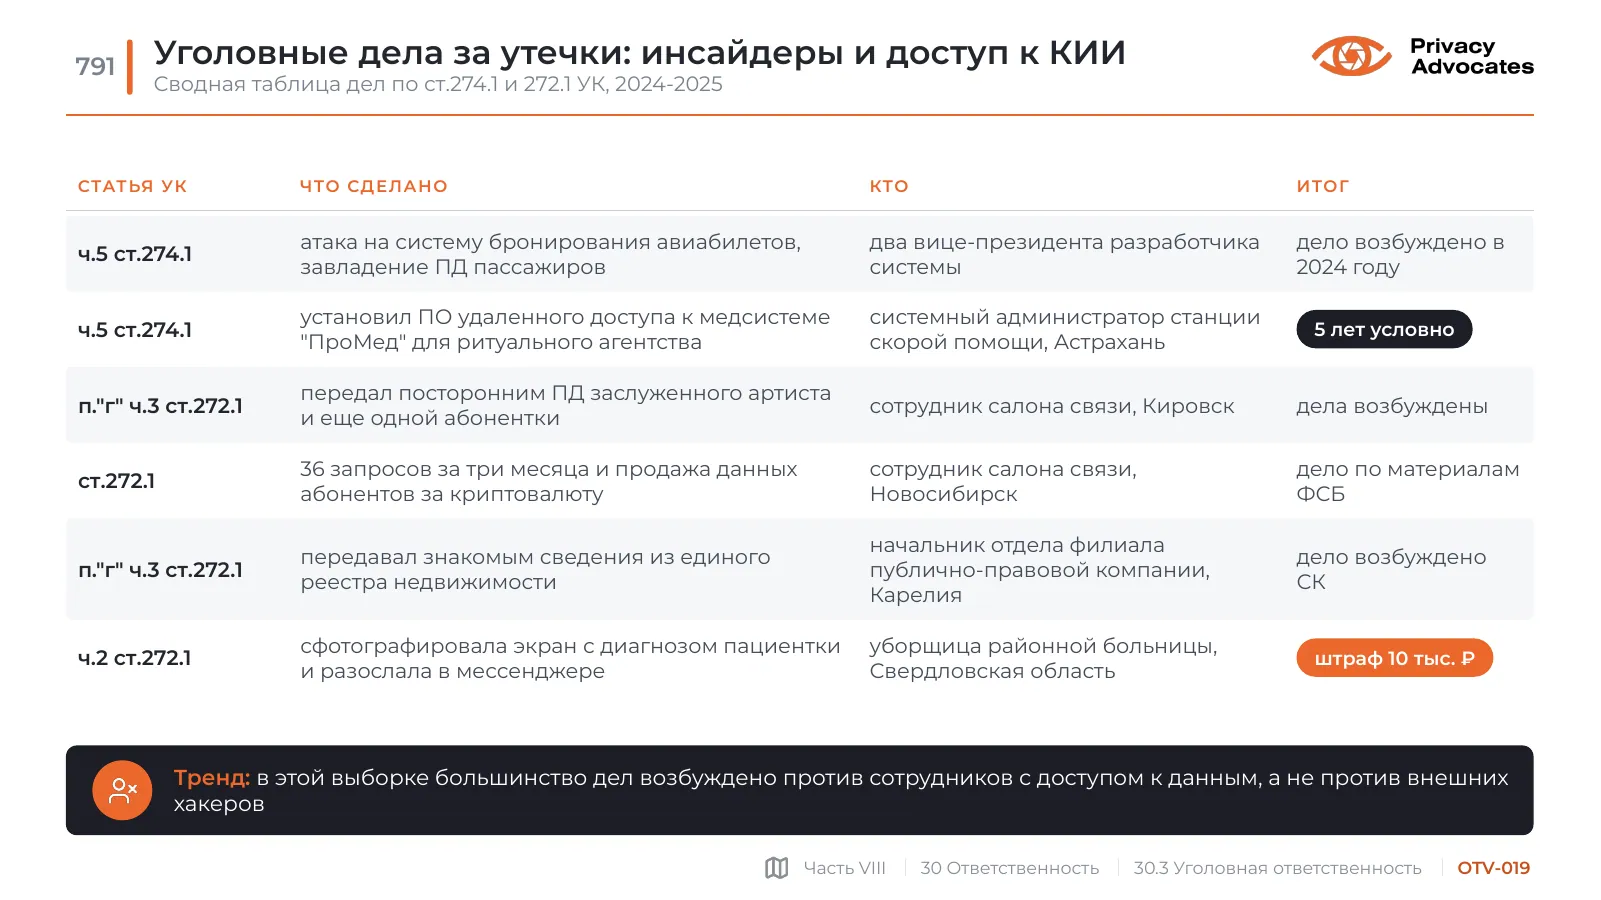Click 'п."г" ч.3 ст.272.1' in the Карелия row

[x=160, y=570]
